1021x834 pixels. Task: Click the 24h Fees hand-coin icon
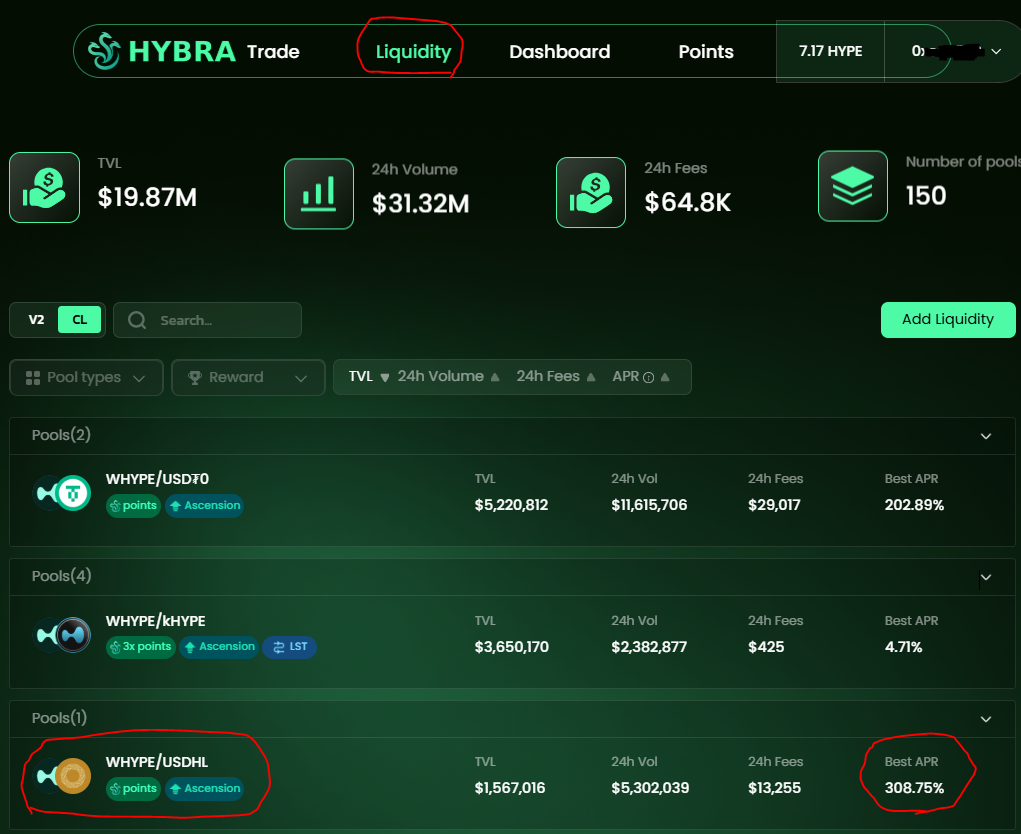[591, 193]
